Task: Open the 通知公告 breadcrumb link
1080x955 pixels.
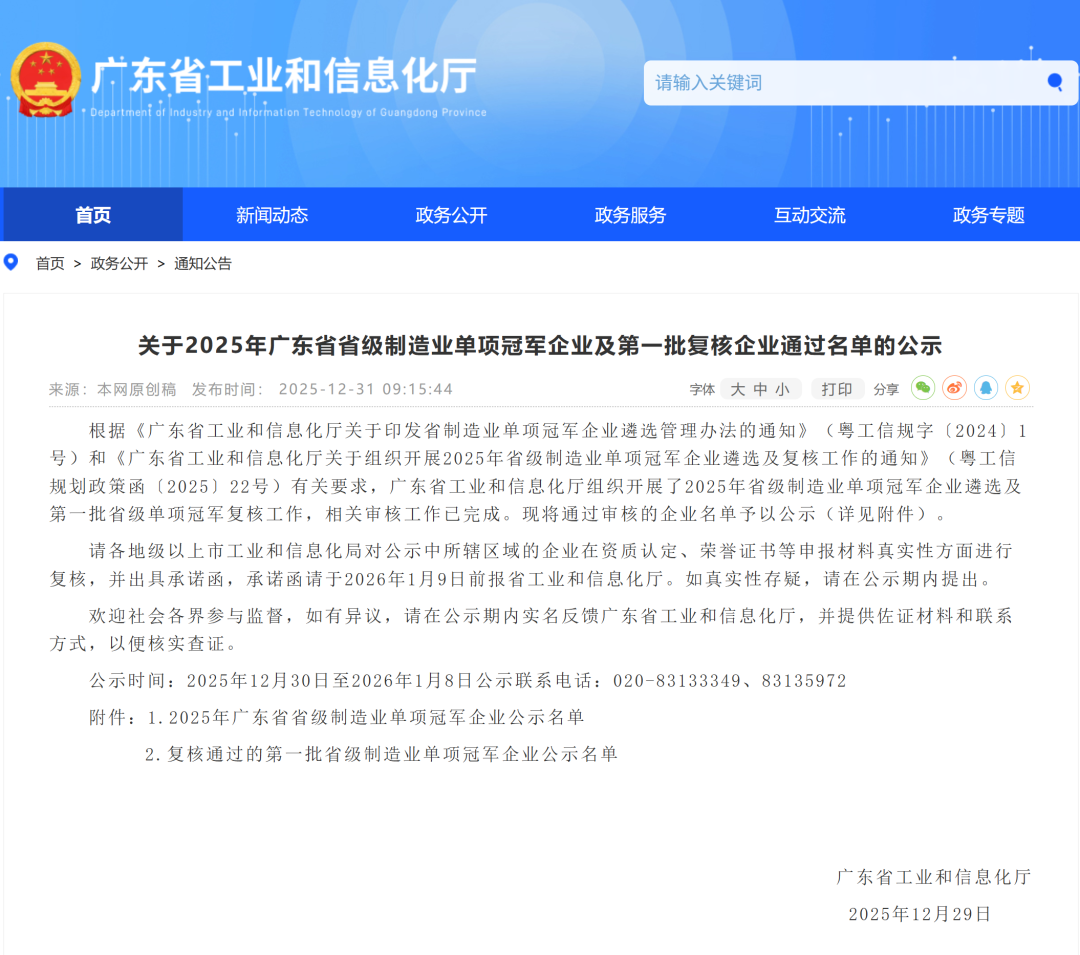Action: point(203,264)
